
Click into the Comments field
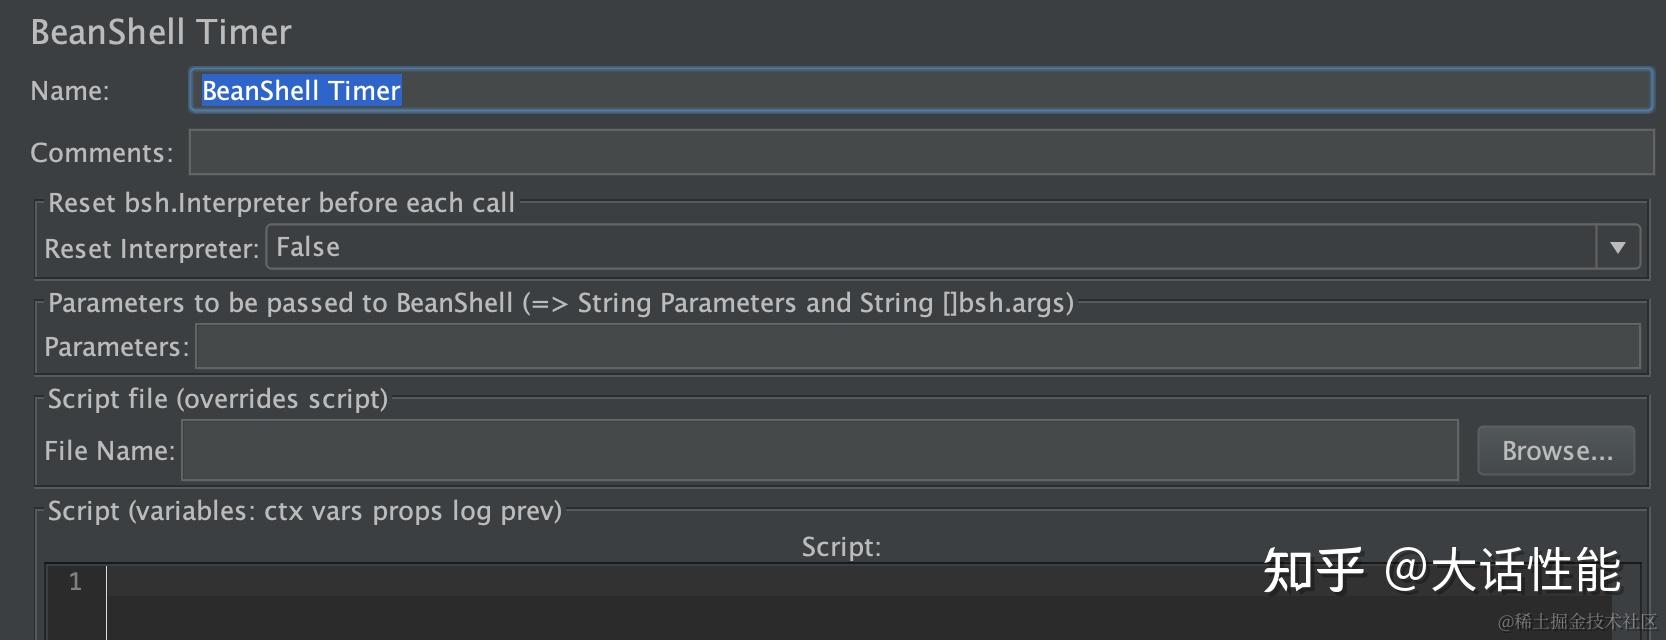[920, 153]
